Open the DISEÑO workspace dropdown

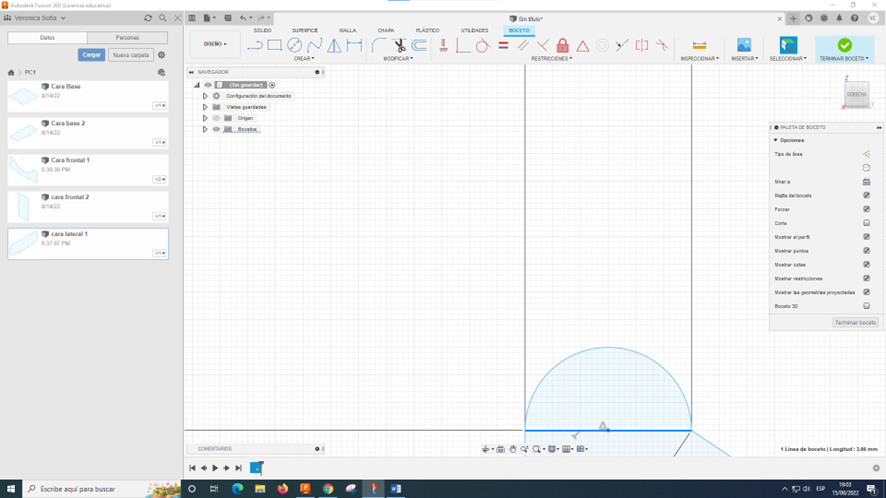point(215,44)
